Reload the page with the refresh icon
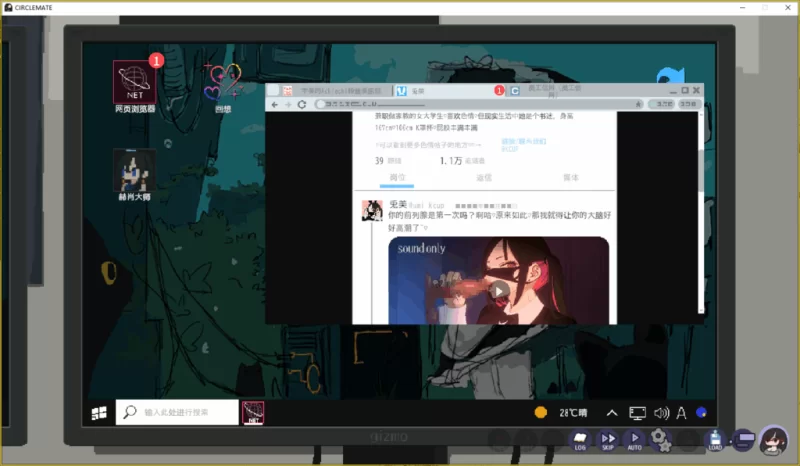800x466 pixels. point(302,104)
